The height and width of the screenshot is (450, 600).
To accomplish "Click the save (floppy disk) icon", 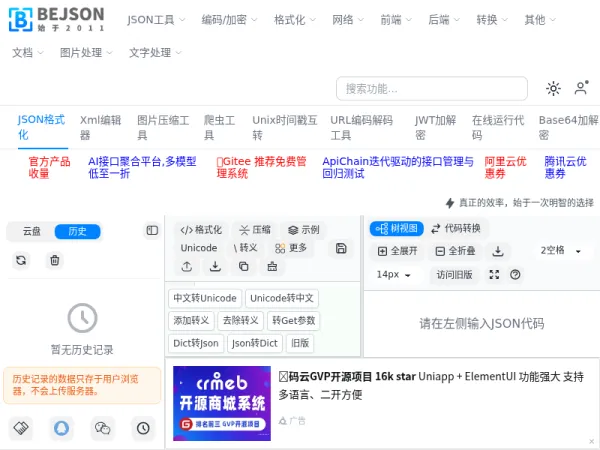I will coord(341,248).
